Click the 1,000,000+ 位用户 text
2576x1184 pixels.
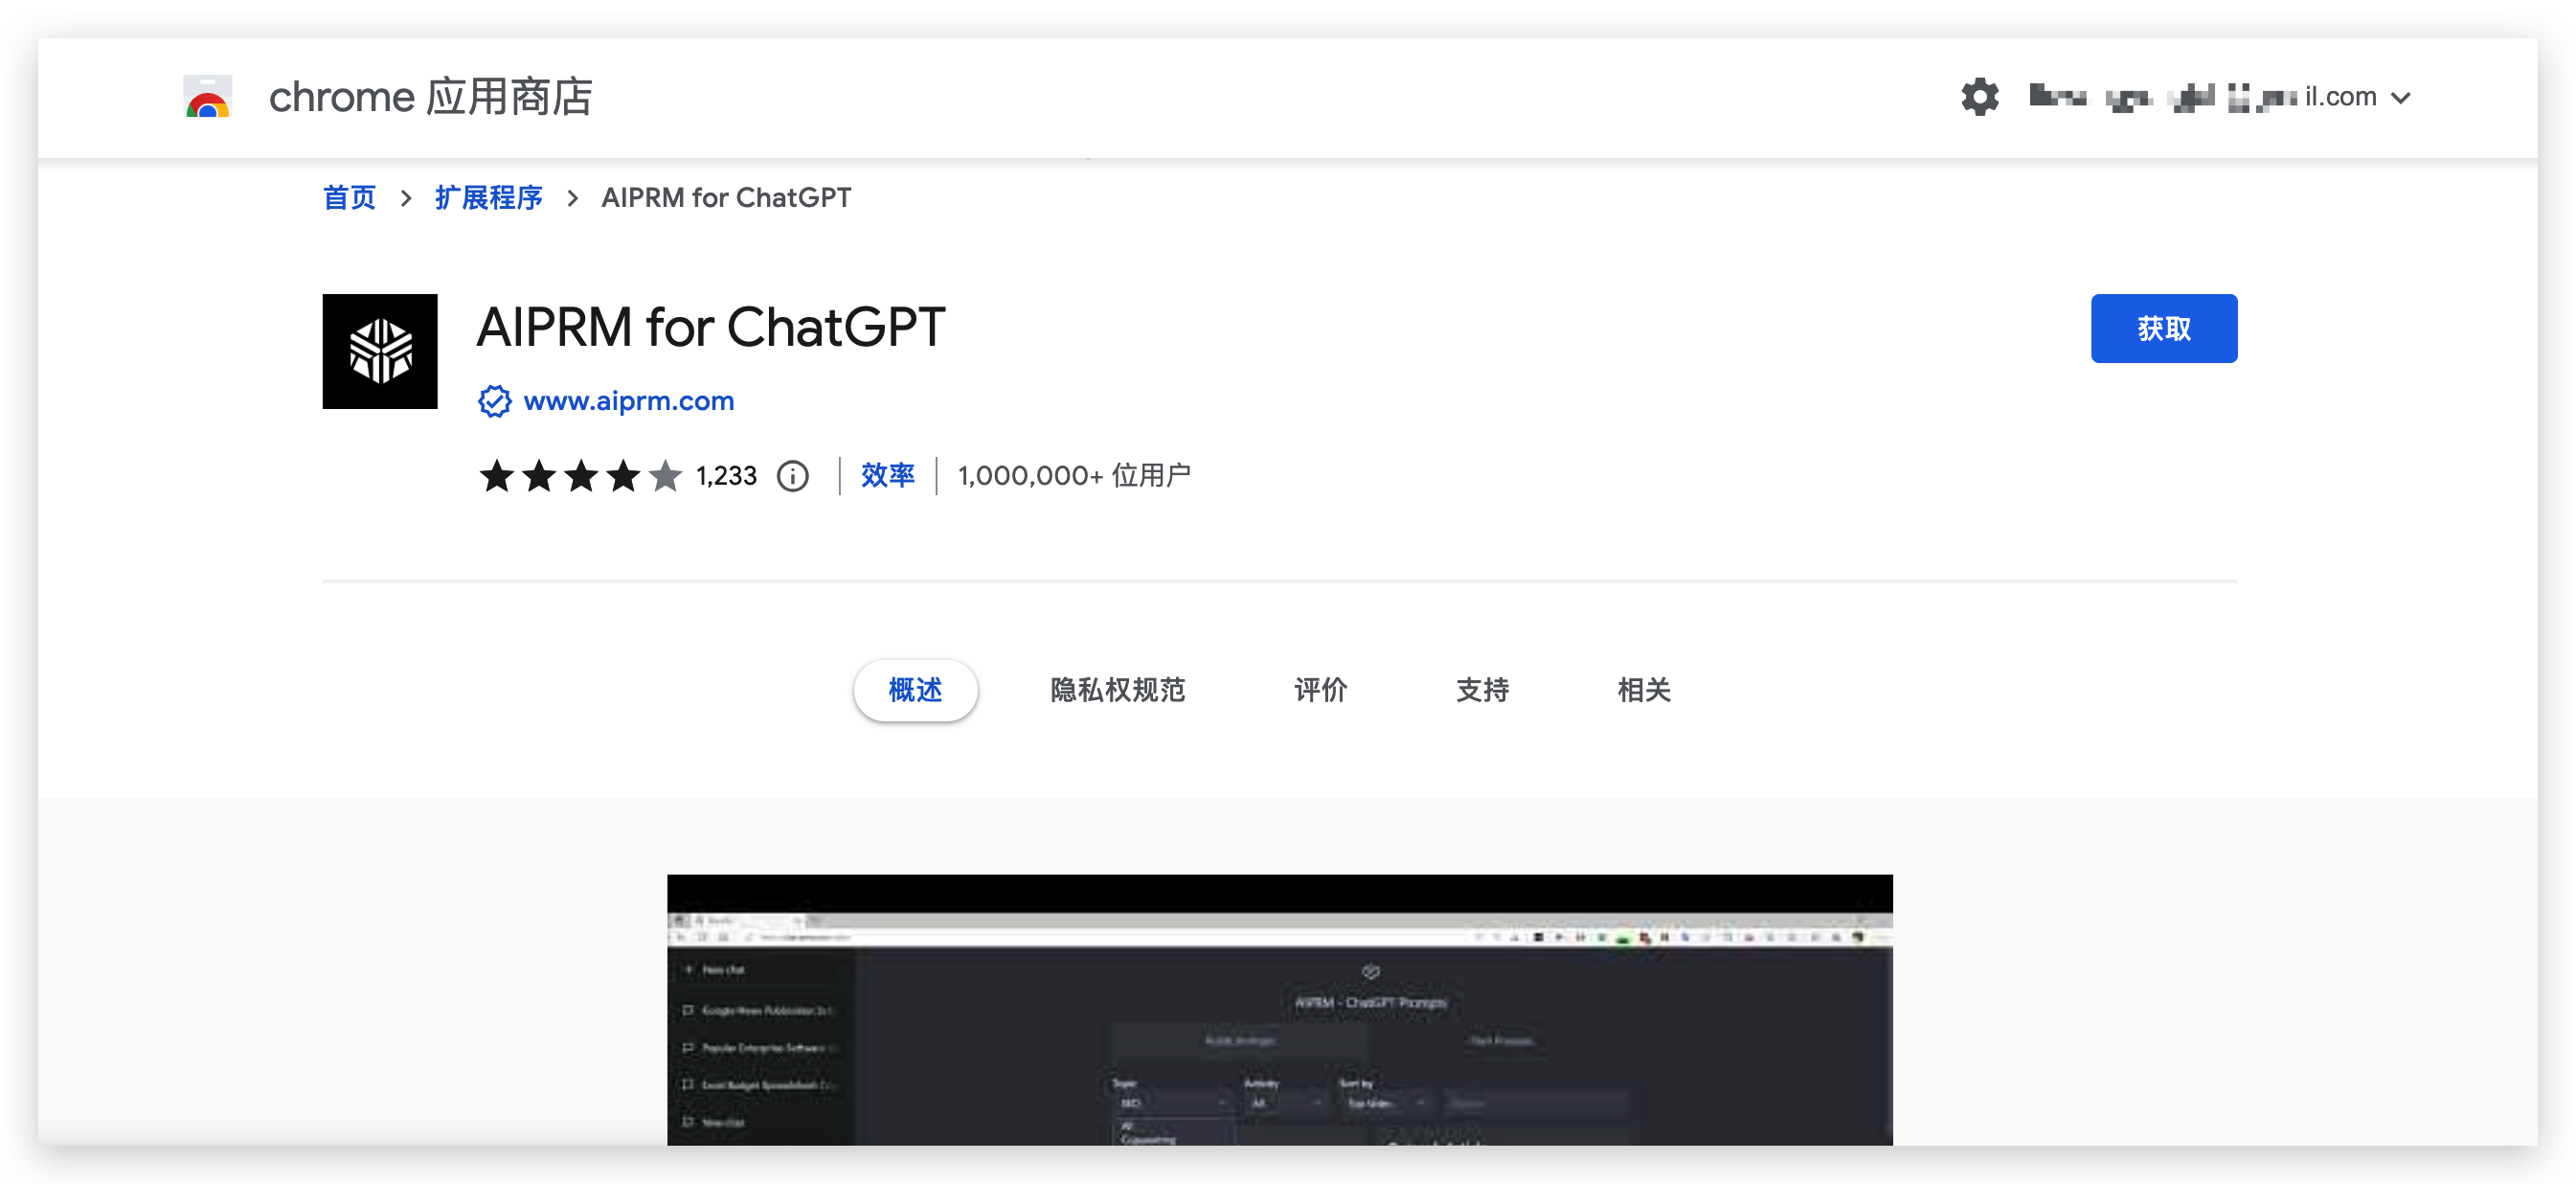pos(1074,476)
